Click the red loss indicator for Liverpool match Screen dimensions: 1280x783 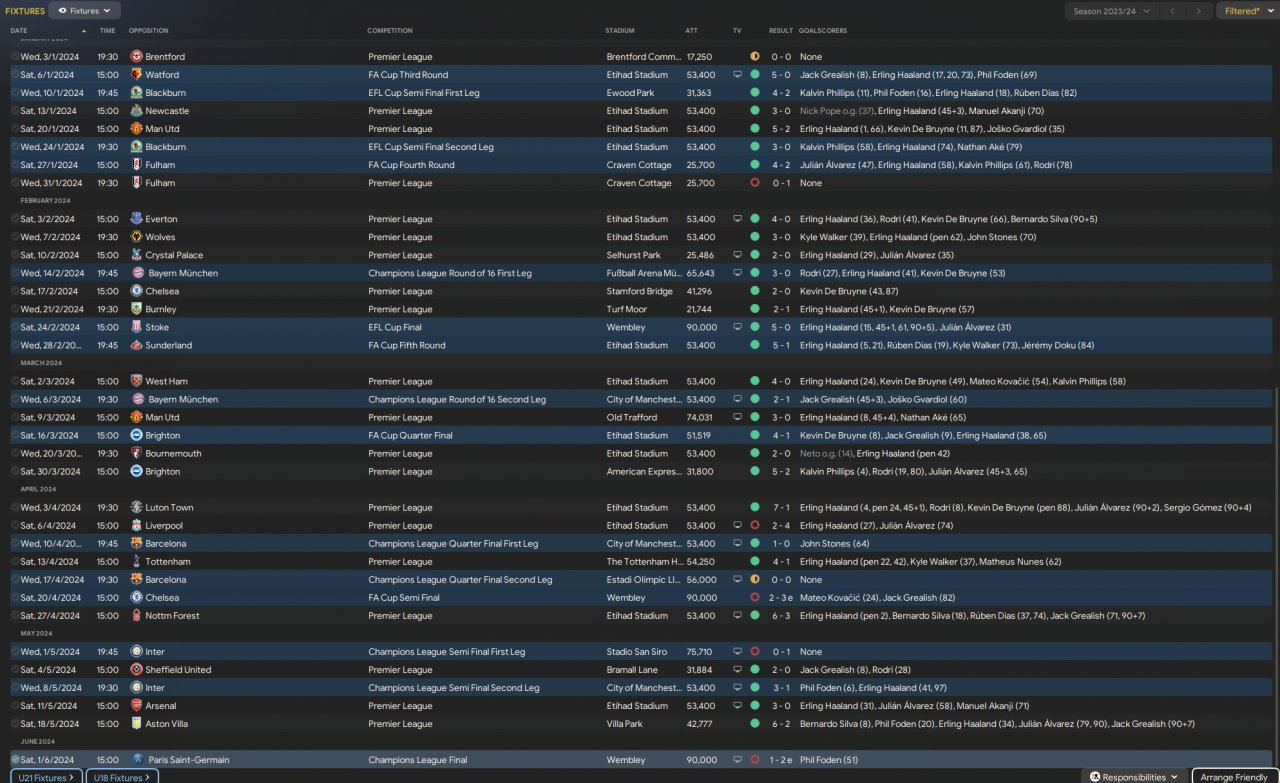tap(755, 525)
